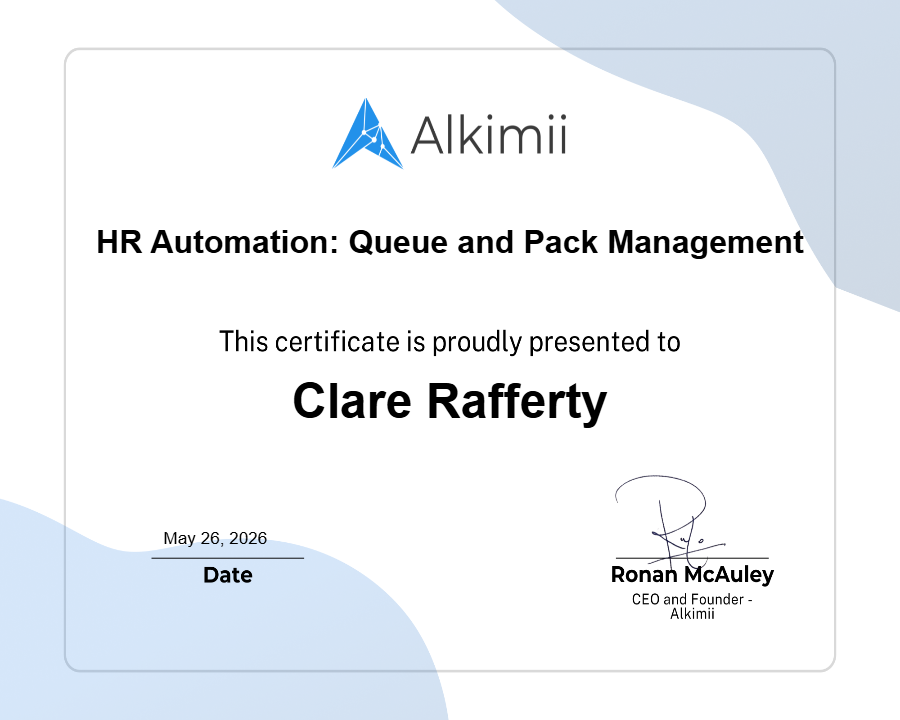Click 'This certificate is proudly presented to' line
Screen dimensions: 900x720
coord(450,342)
